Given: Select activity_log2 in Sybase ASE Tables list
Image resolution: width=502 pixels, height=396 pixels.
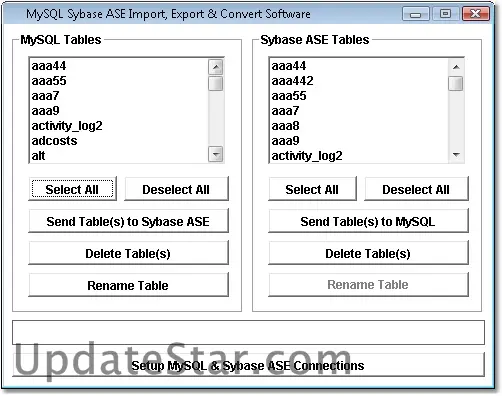Looking at the screenshot, I should click(359, 156).
